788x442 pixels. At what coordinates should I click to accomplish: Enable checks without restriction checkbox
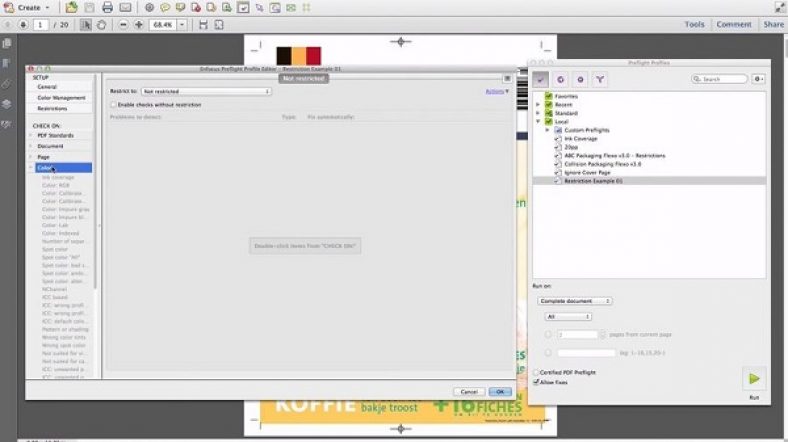click(x=114, y=104)
